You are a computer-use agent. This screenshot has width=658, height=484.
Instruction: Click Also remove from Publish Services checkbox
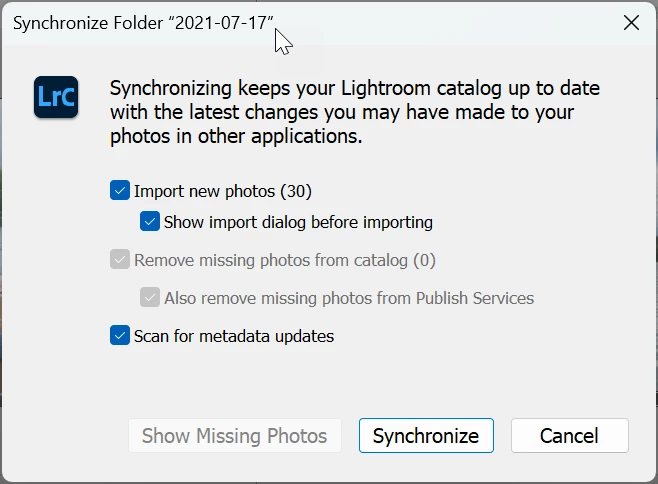[150, 297]
